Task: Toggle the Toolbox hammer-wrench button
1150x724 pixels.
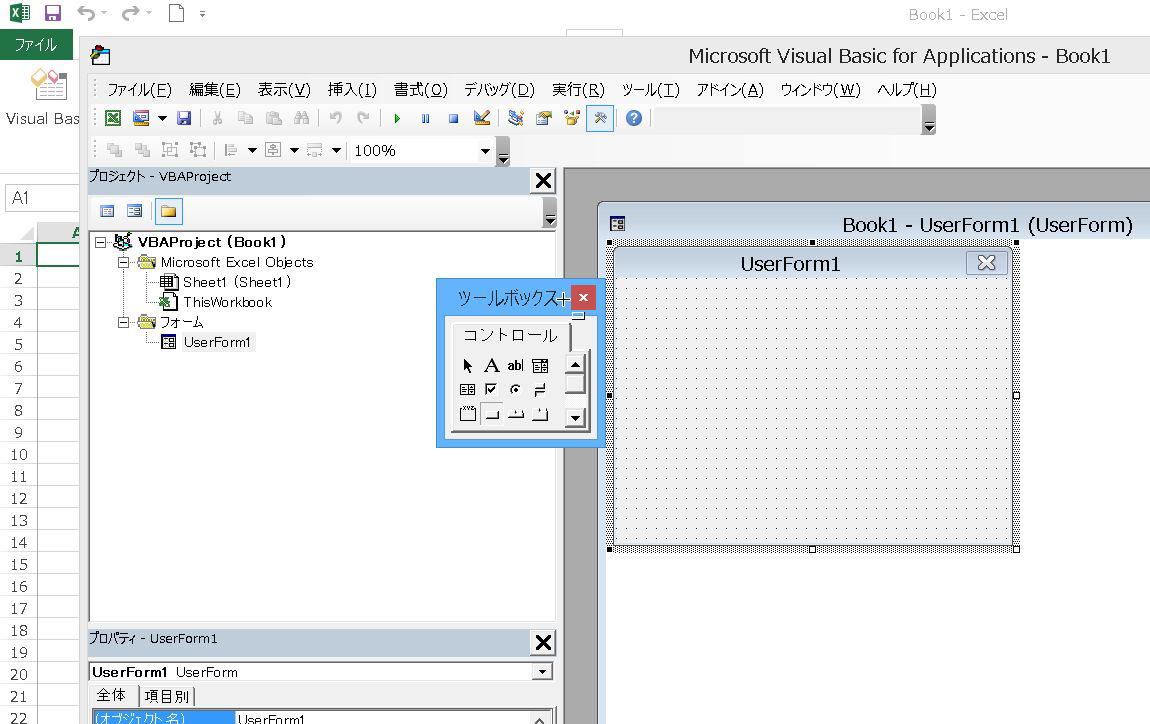Action: (x=600, y=118)
